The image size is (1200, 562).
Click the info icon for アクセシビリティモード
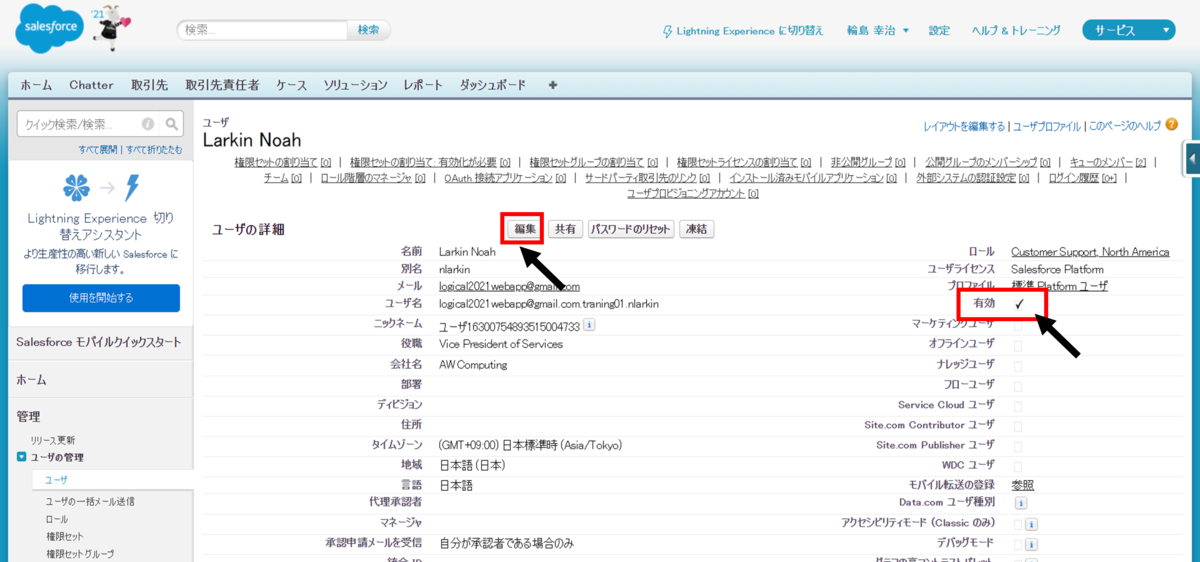click(1031, 523)
